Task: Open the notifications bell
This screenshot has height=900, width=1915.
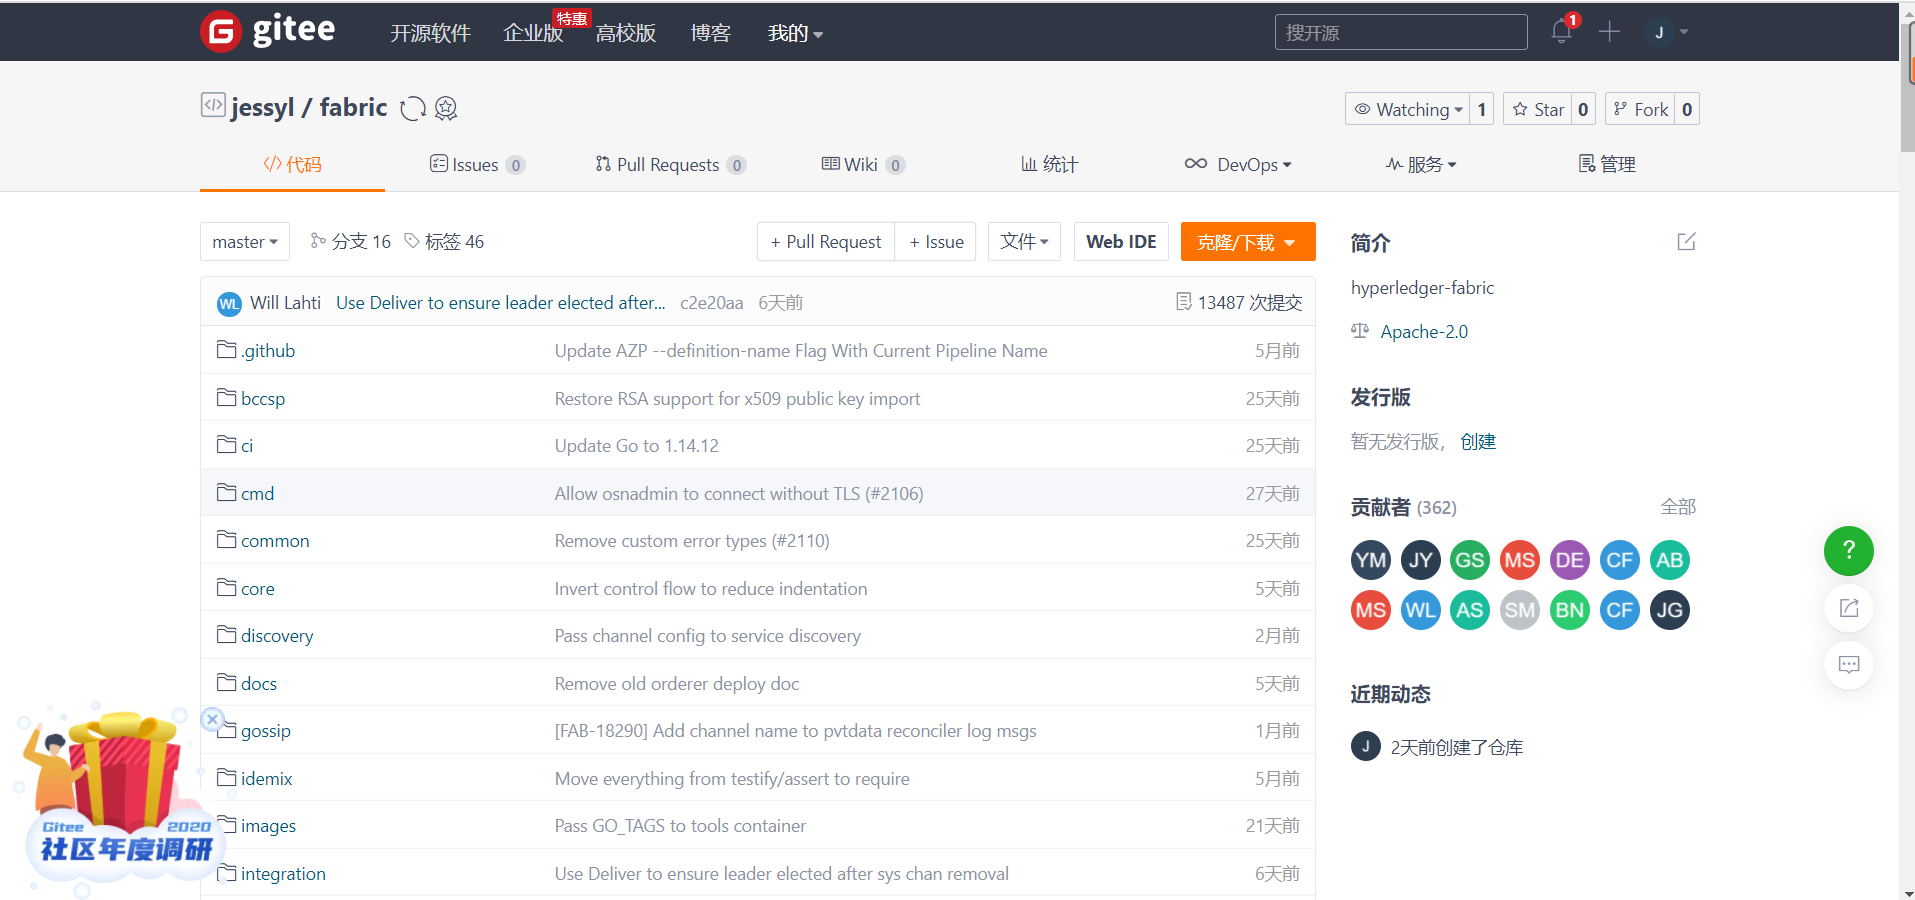Action: click(1561, 32)
